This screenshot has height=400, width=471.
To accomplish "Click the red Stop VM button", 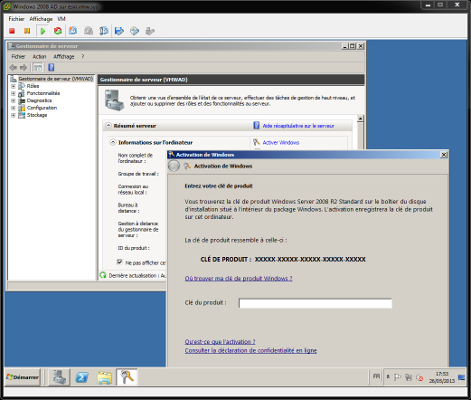I will (x=12, y=31).
